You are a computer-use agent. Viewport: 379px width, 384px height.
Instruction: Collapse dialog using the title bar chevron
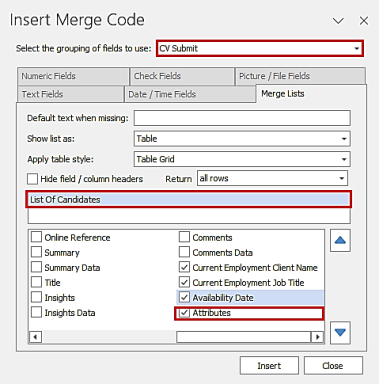(338, 21)
